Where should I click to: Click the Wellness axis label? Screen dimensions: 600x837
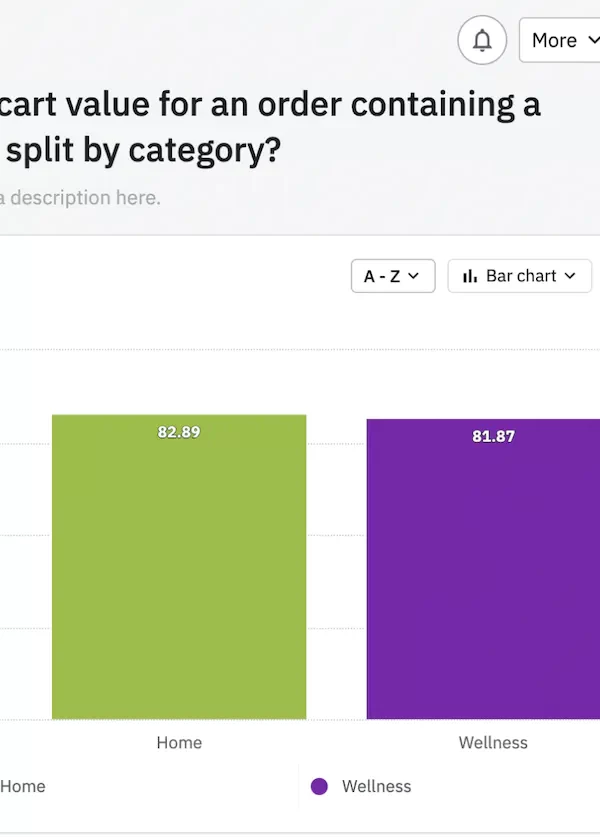(x=493, y=743)
